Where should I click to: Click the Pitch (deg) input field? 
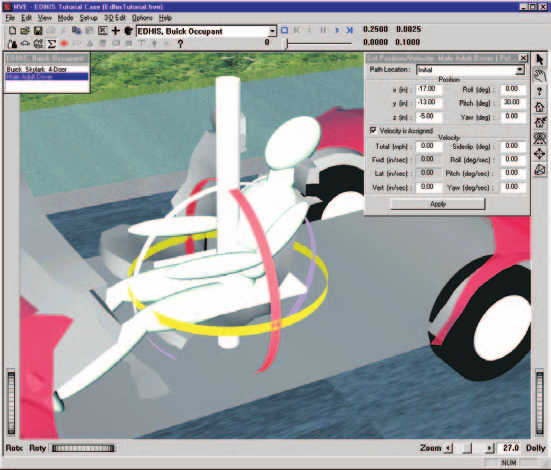[x=513, y=103]
